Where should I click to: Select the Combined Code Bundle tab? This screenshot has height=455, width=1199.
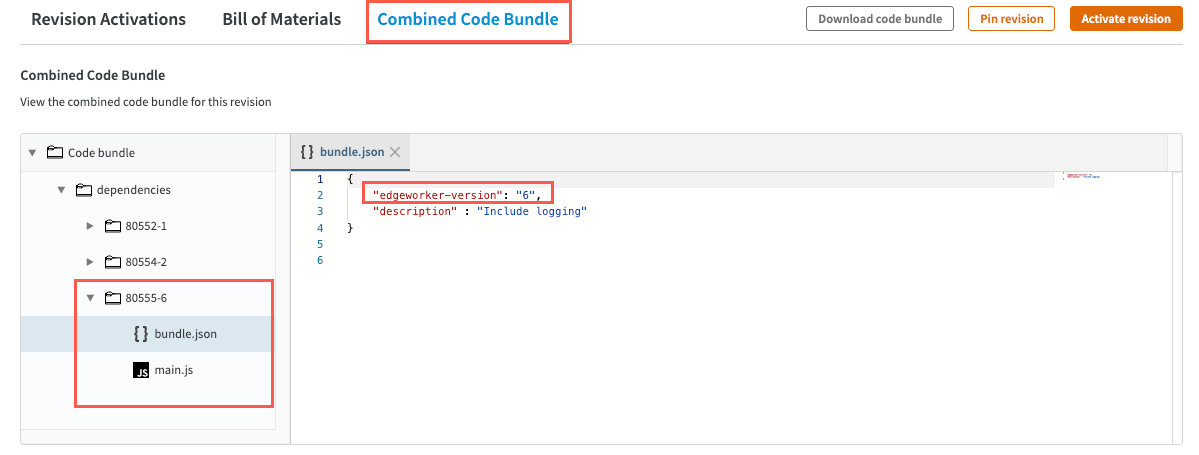pos(468,20)
